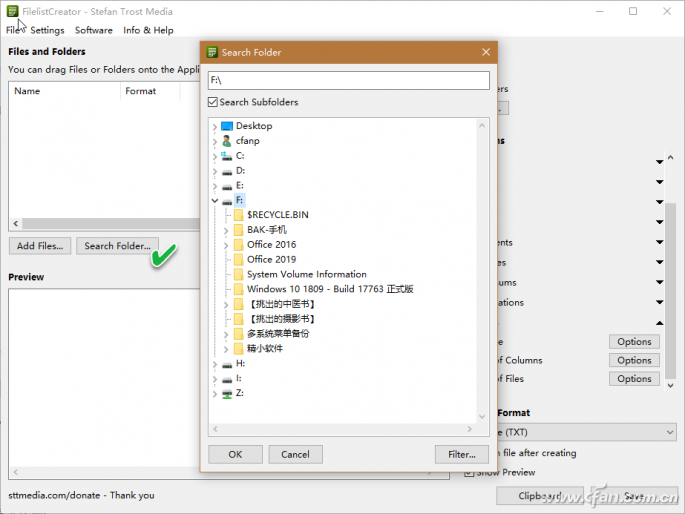Expand the C: drive node

click(x=214, y=156)
